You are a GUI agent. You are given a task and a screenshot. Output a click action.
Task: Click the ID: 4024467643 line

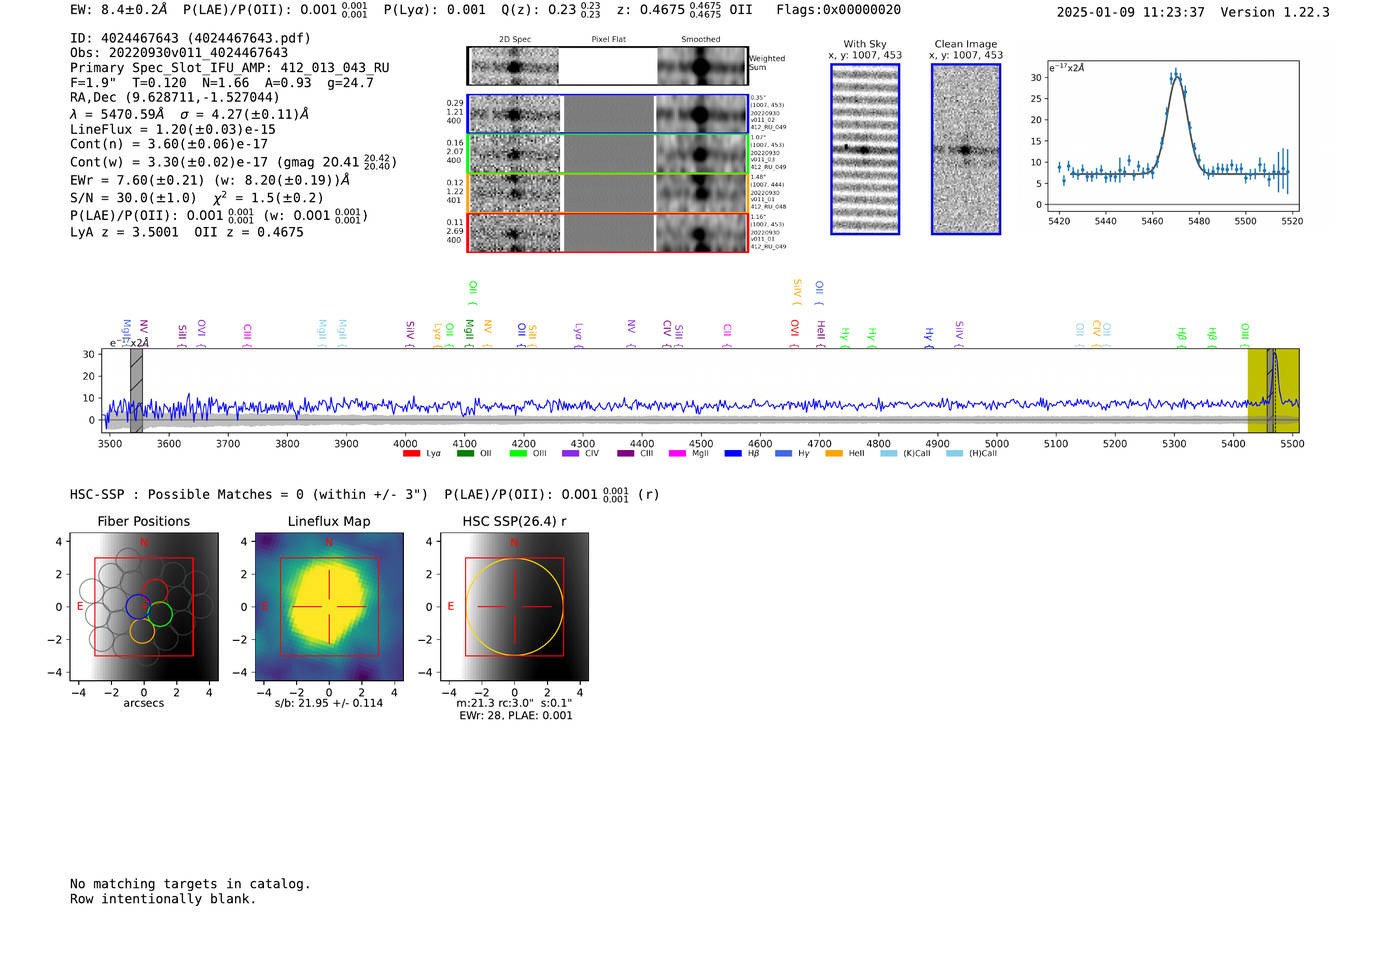click(190, 38)
